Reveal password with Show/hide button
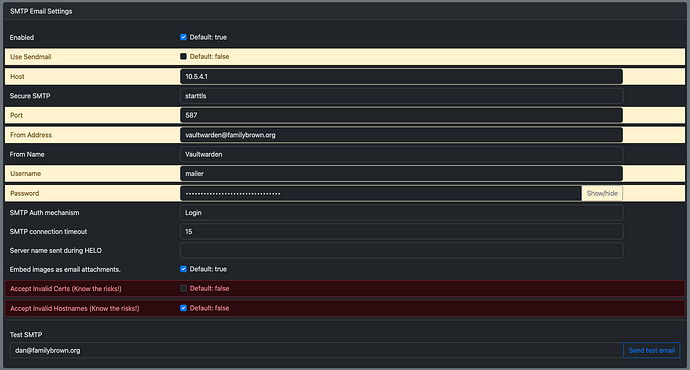This screenshot has height=370, width=690. click(602, 193)
